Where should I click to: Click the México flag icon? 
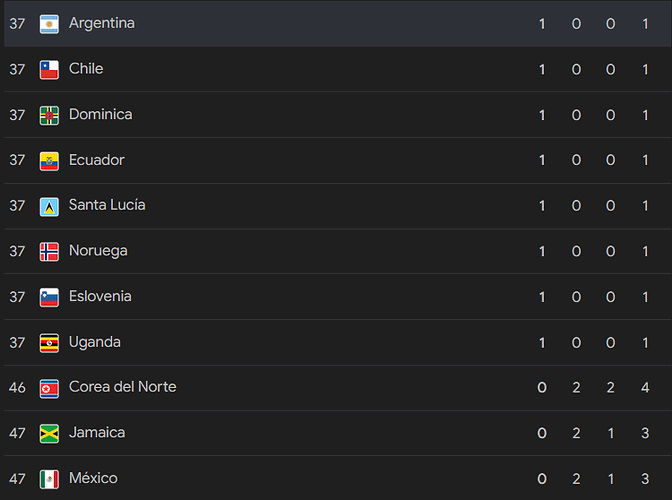pyautogui.click(x=49, y=479)
